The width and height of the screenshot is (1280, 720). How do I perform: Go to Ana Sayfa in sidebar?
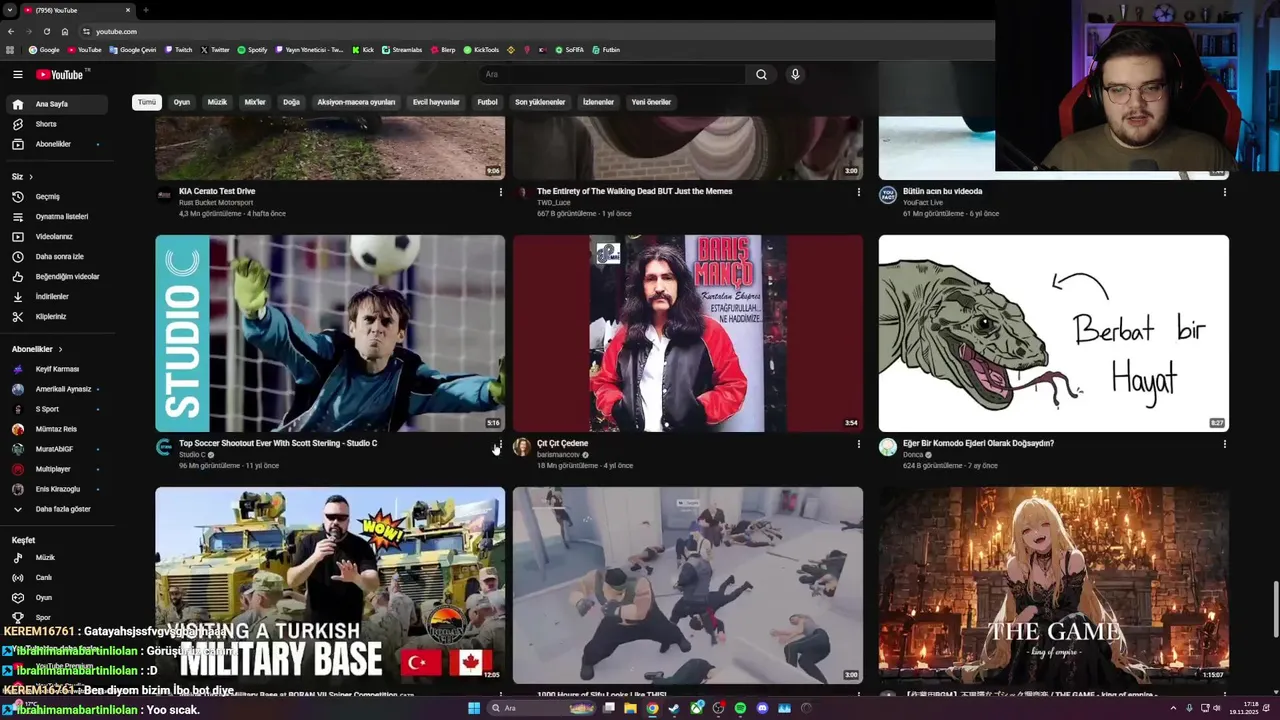pos(57,104)
